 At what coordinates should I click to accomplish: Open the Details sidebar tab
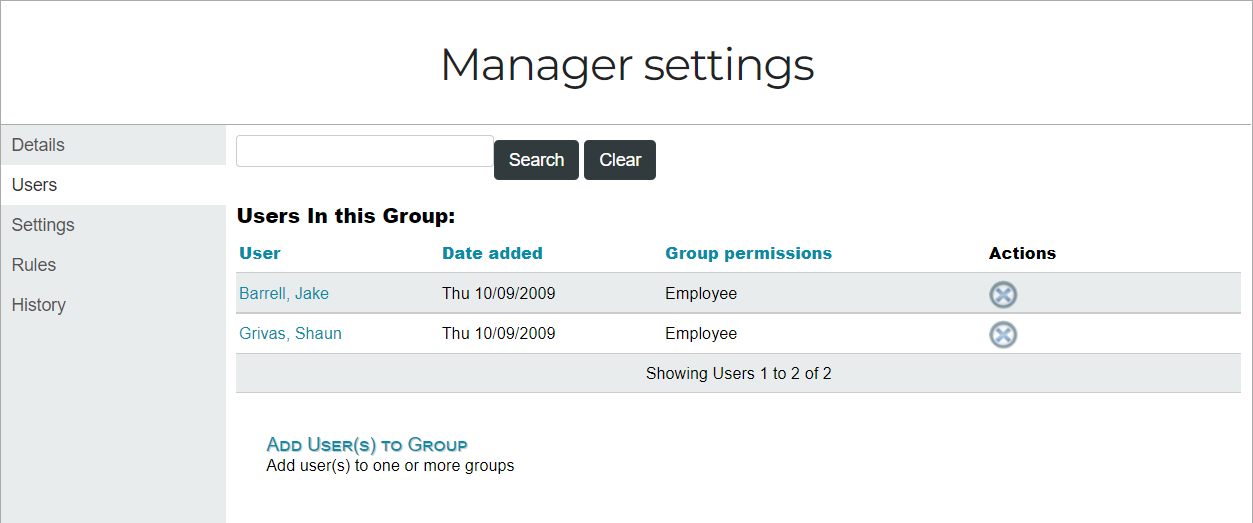pyautogui.click(x=113, y=145)
